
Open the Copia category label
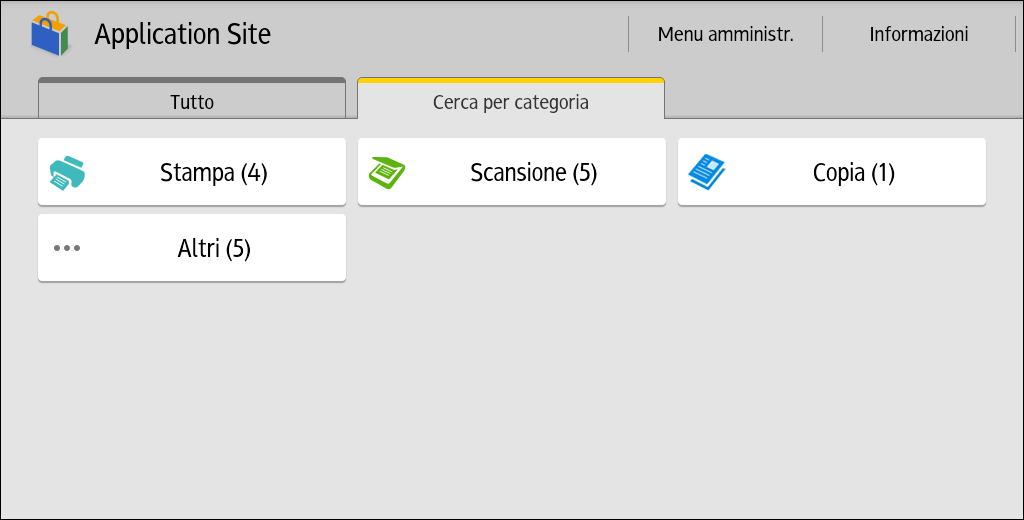tap(839, 173)
